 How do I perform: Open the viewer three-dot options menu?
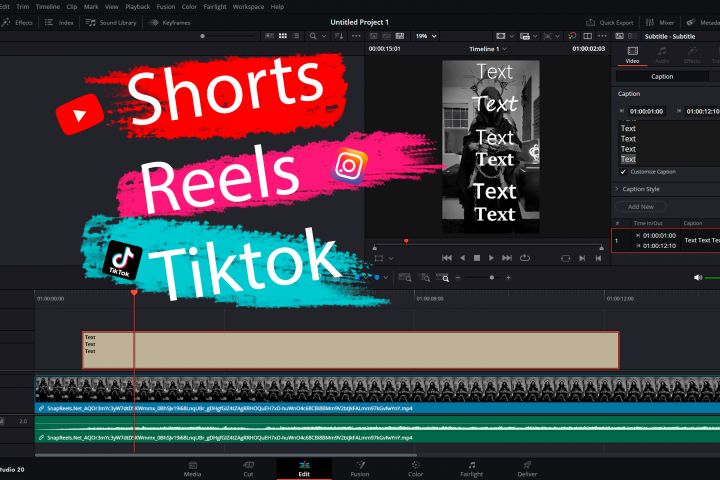click(x=602, y=36)
